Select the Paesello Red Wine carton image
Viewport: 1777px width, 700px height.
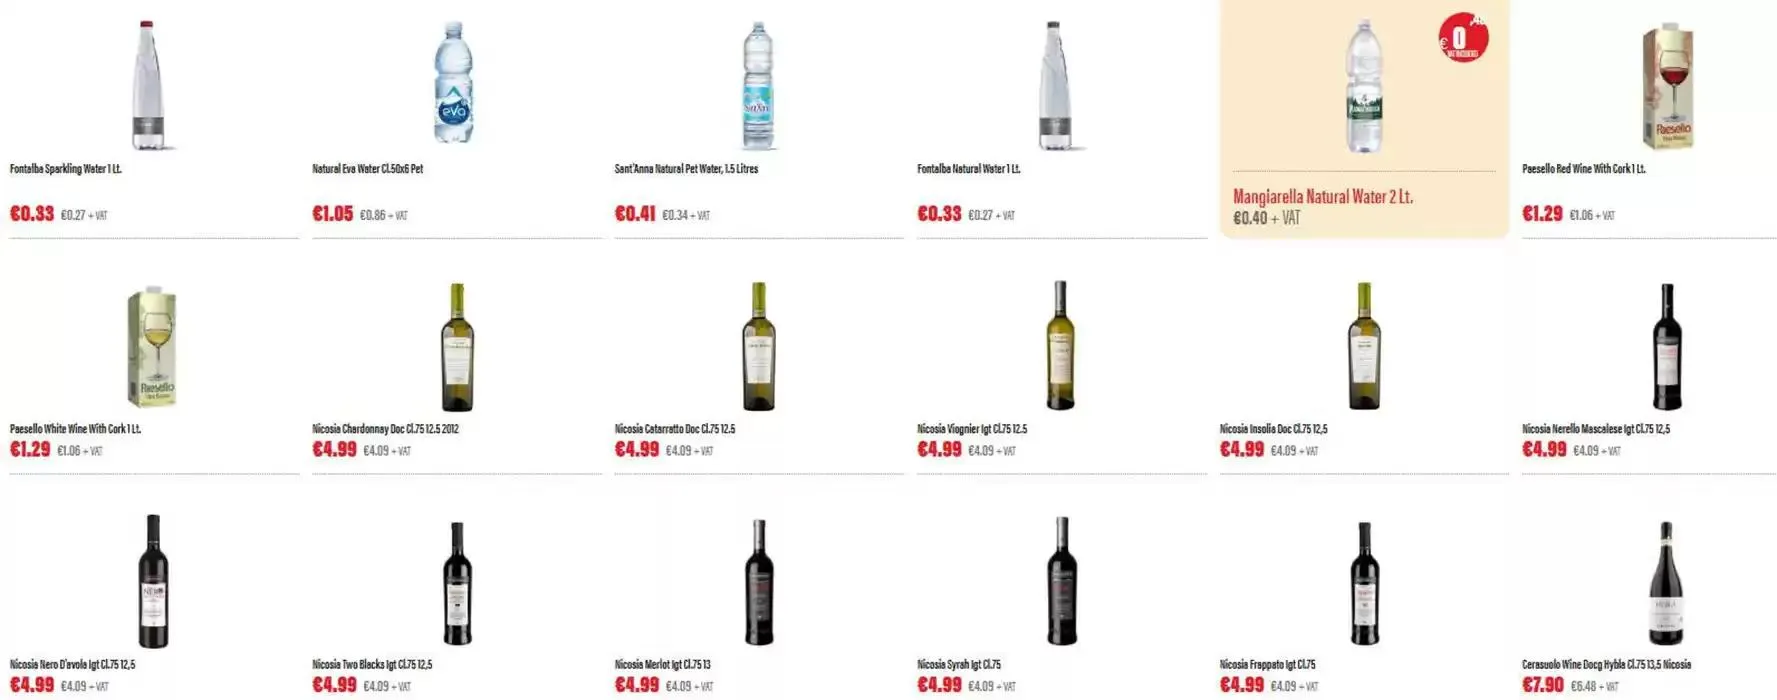[x=1667, y=86]
